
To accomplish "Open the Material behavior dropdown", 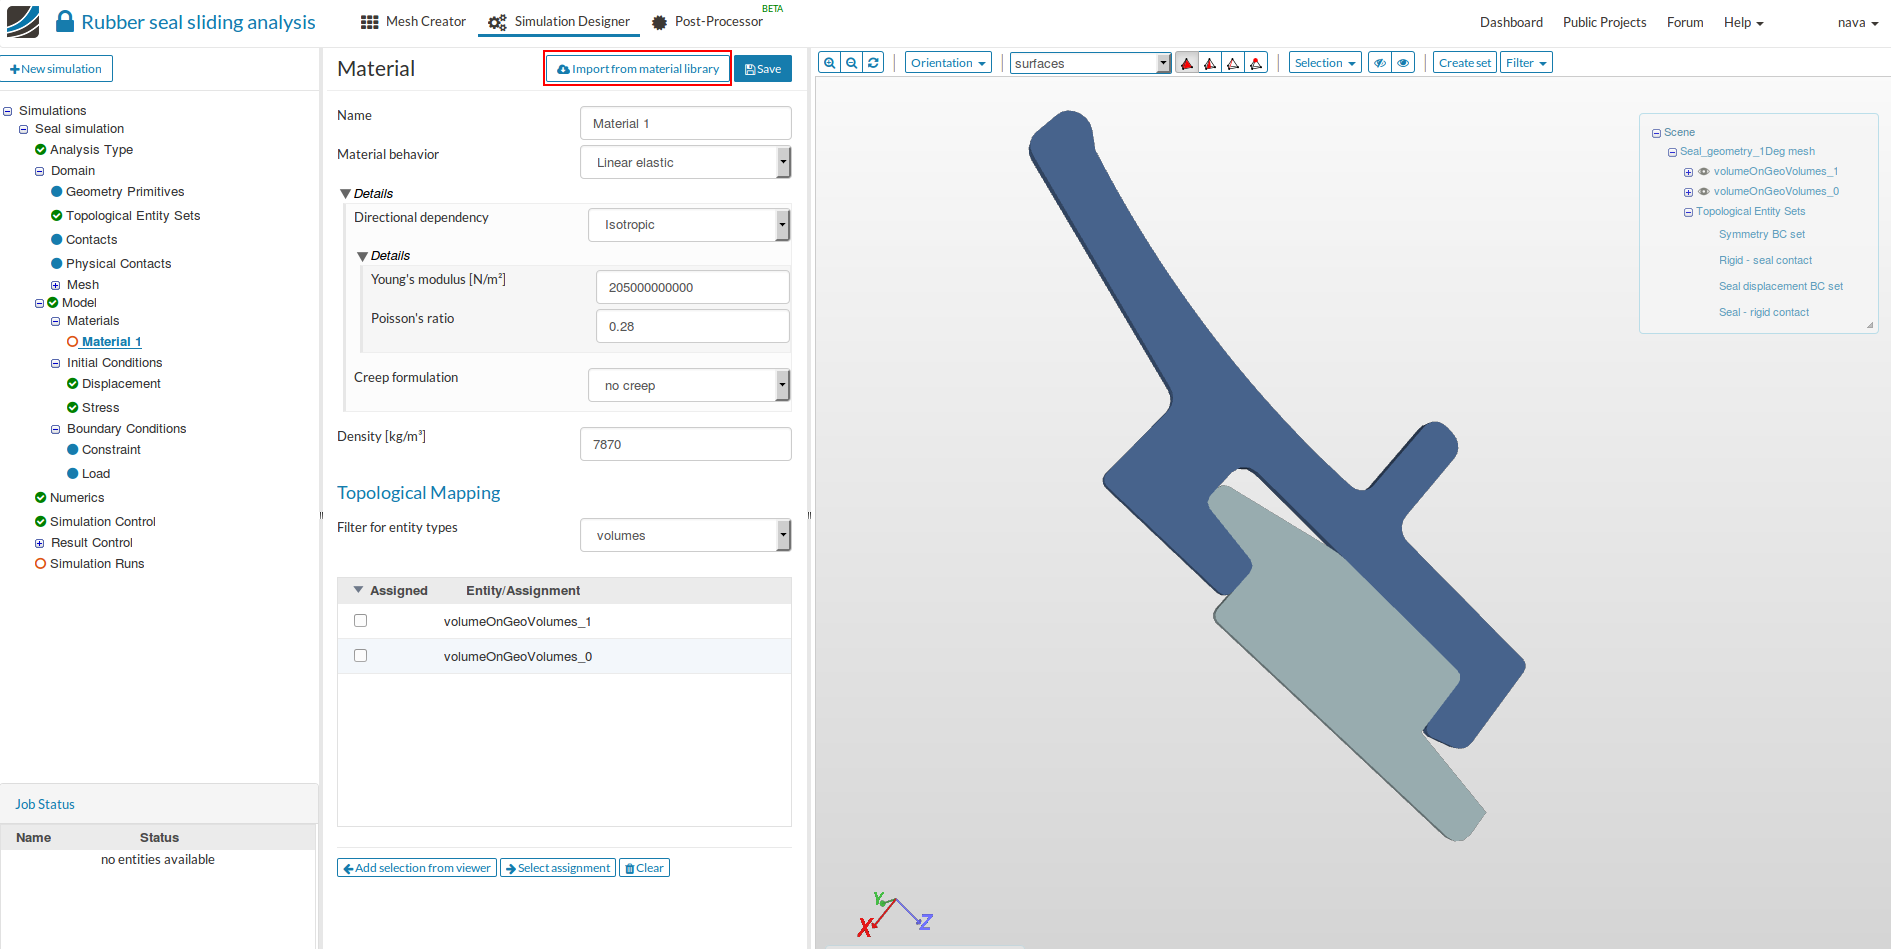I will coord(686,162).
